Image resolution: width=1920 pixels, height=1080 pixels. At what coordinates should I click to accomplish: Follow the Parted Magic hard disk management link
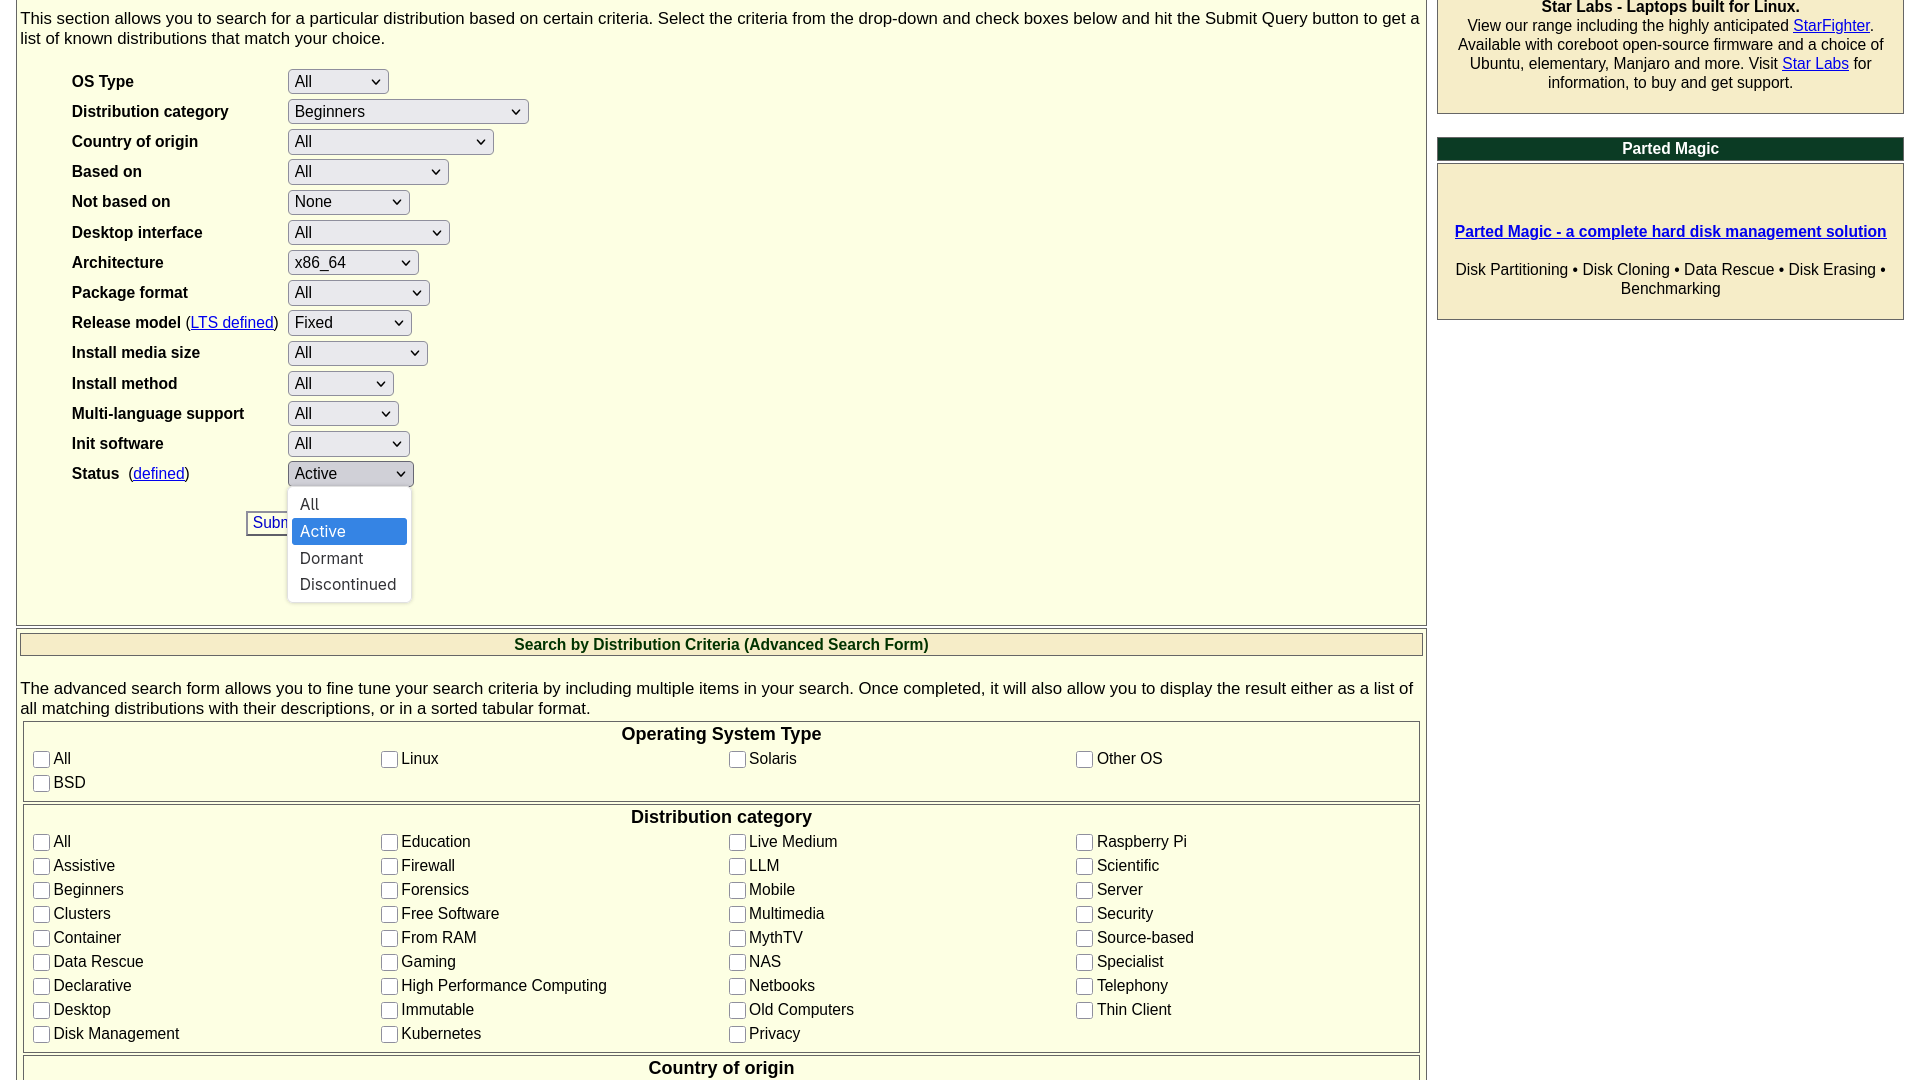pyautogui.click(x=1670, y=231)
